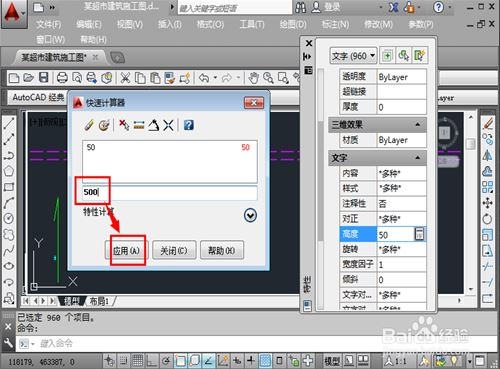The image size is (500, 369).
Task: Toggle Grid Display in status bar
Action: (138, 360)
